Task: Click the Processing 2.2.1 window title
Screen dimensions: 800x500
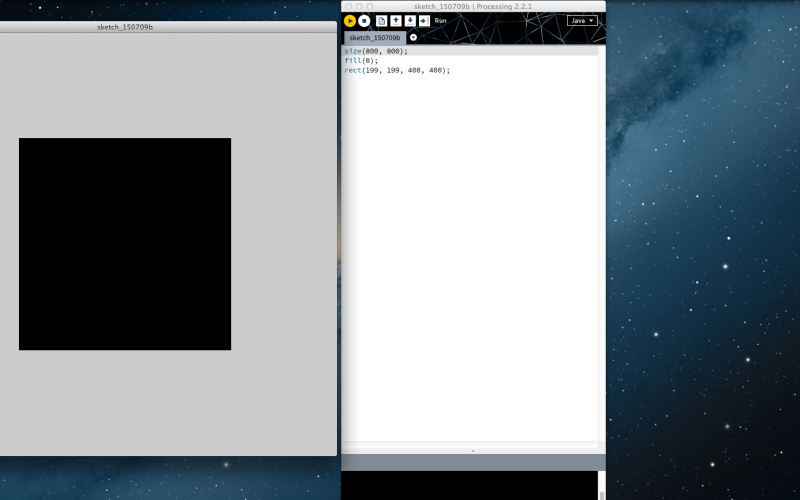Action: (473, 7)
